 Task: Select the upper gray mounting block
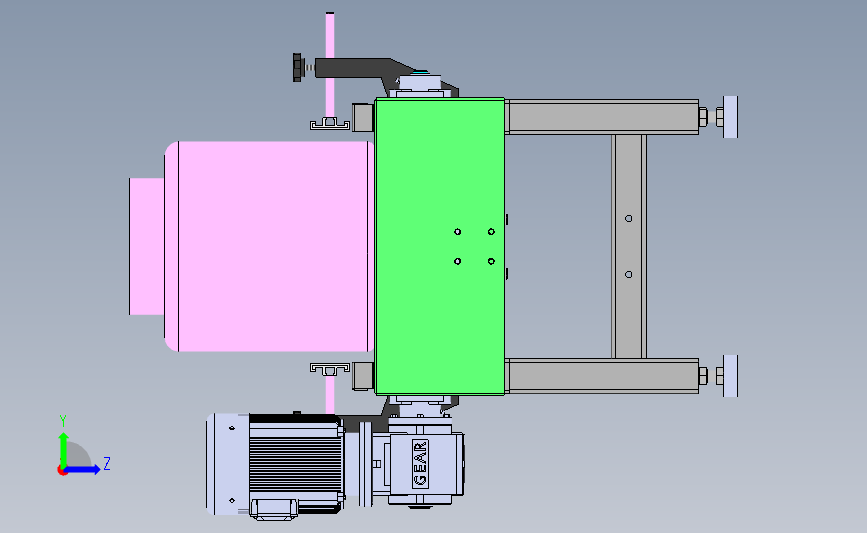tap(363, 117)
